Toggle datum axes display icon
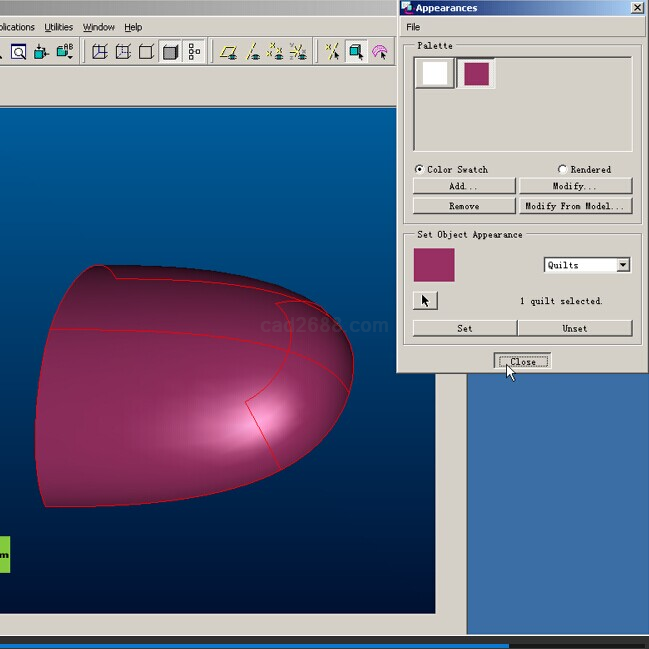Image resolution: width=649 pixels, height=649 pixels. coord(253,52)
